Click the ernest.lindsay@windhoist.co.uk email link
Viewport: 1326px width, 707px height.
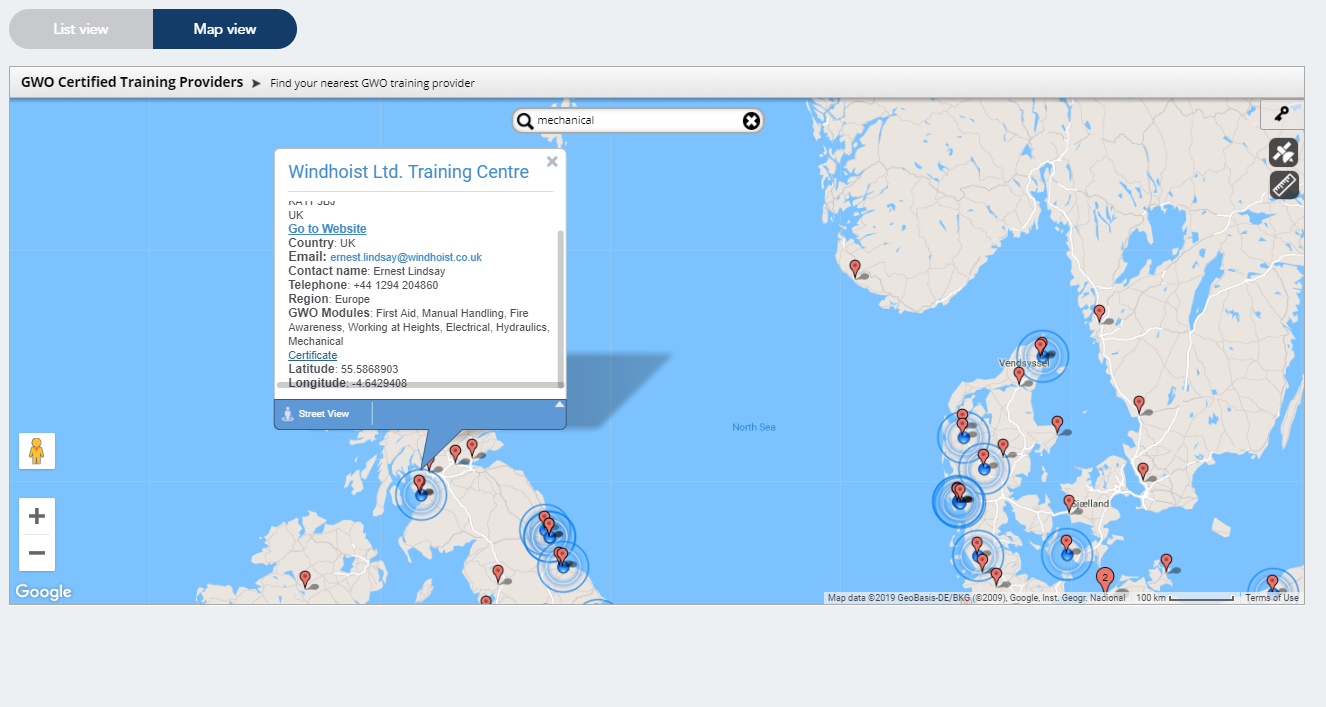click(x=406, y=257)
